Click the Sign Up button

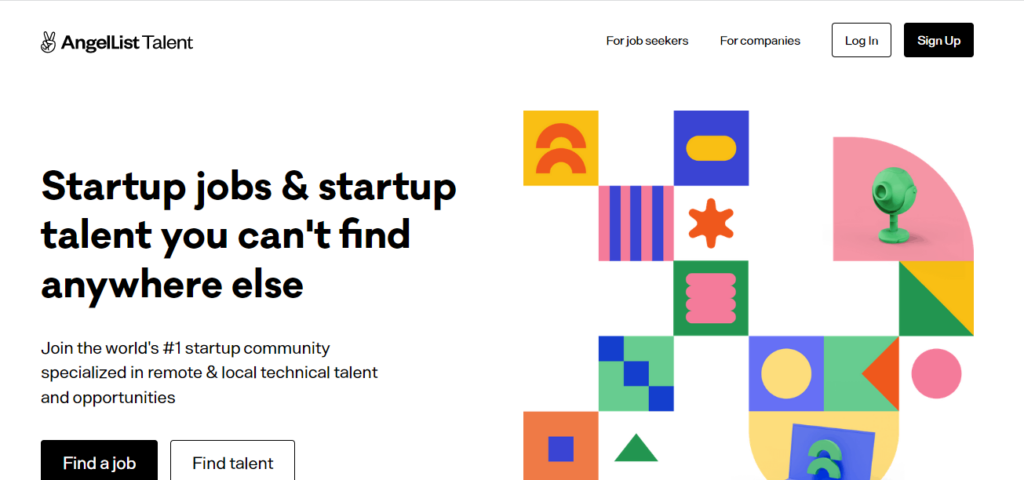point(938,40)
